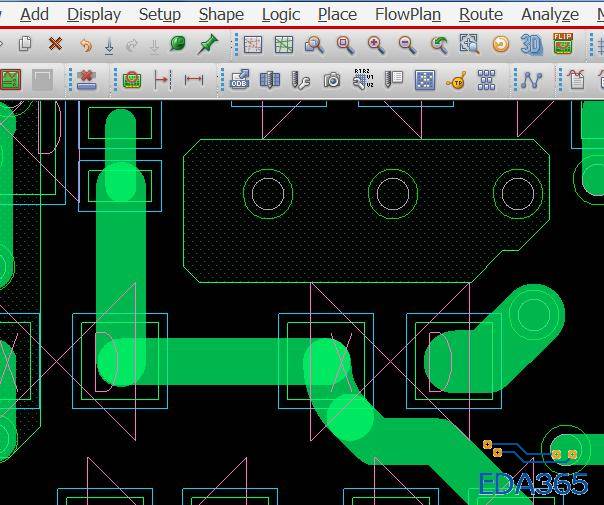This screenshot has width=604, height=505.
Task: Click the middle via circle in shape
Action: pos(393,194)
